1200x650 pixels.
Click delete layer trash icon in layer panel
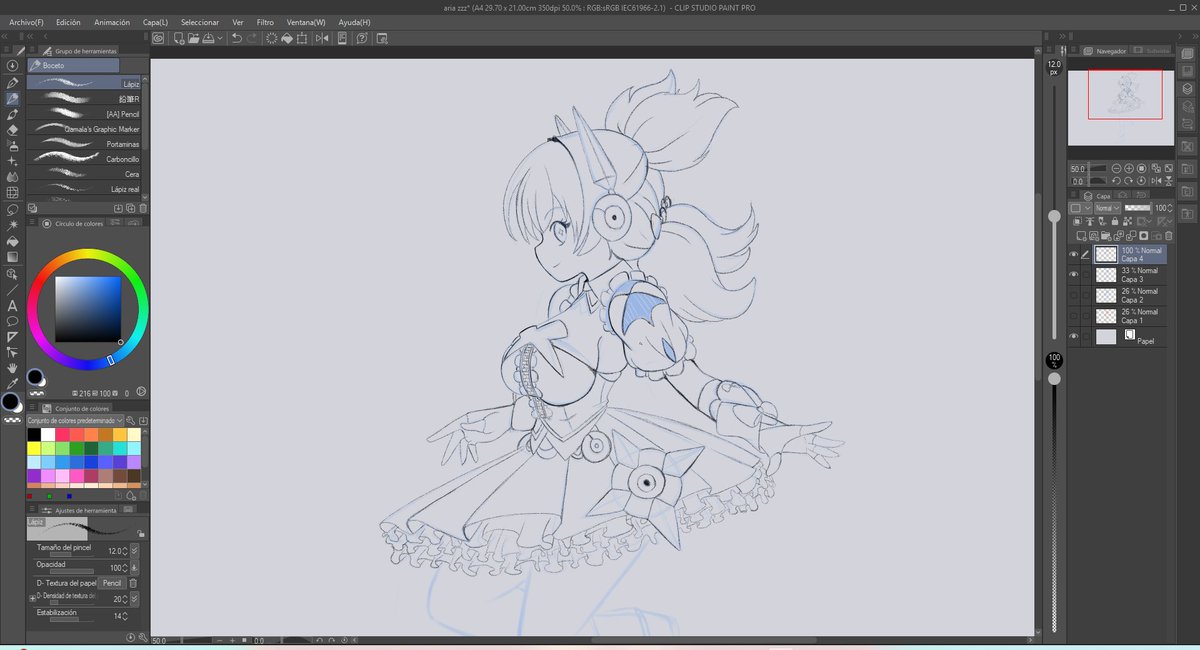tap(1169, 234)
